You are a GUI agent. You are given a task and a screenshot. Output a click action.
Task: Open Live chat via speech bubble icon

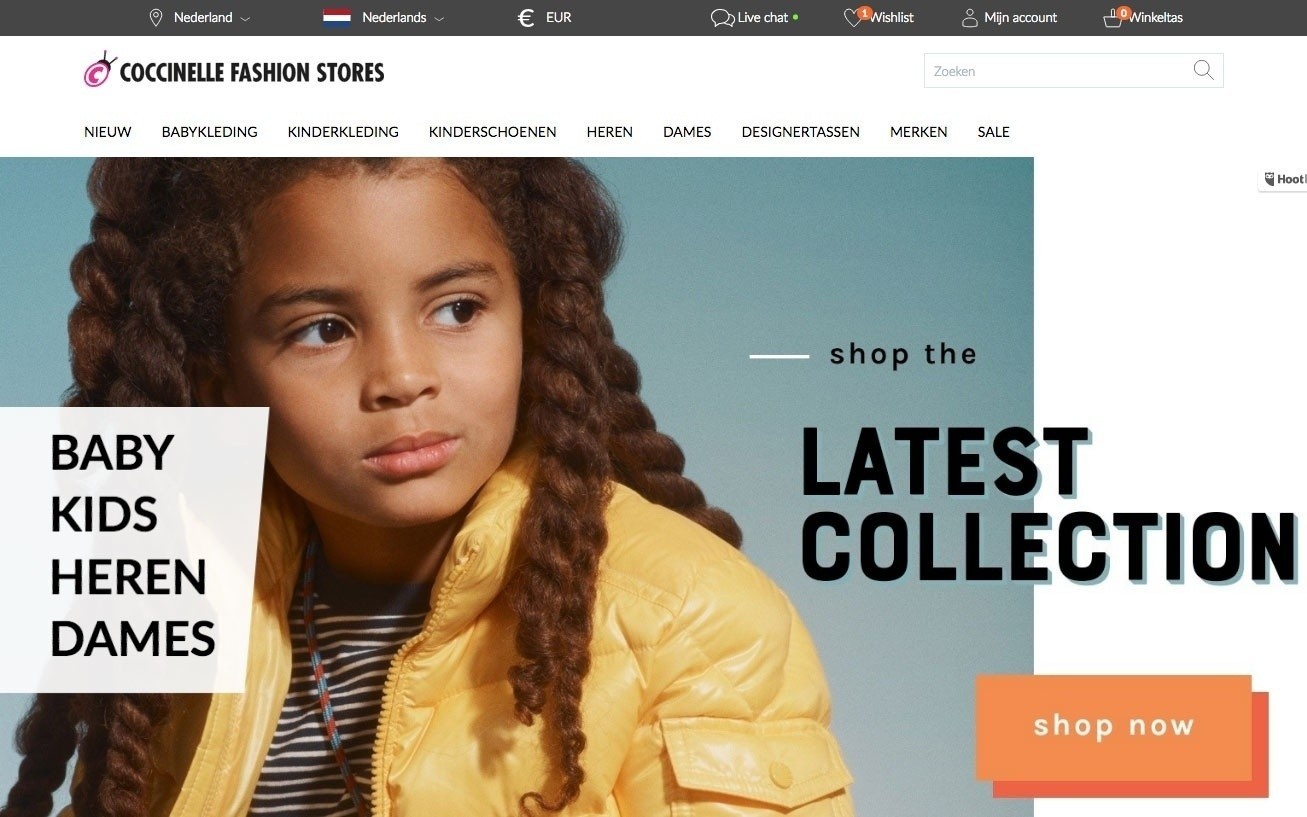point(722,18)
